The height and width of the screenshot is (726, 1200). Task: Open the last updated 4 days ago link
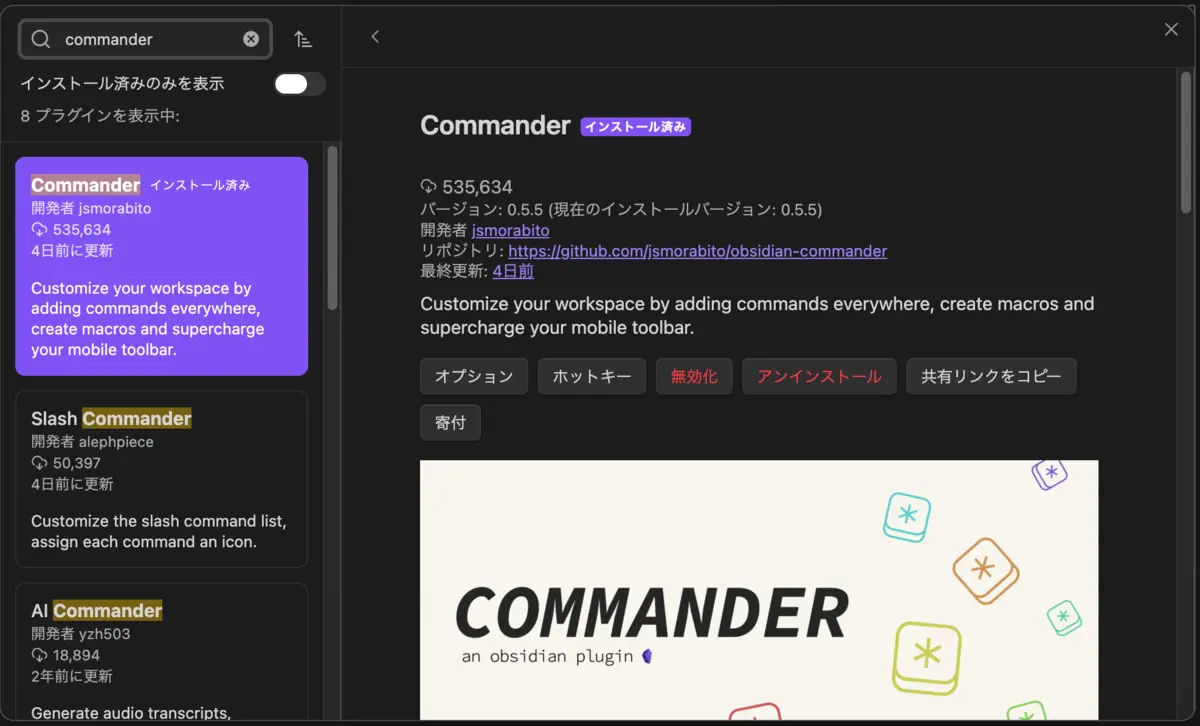[x=513, y=271]
